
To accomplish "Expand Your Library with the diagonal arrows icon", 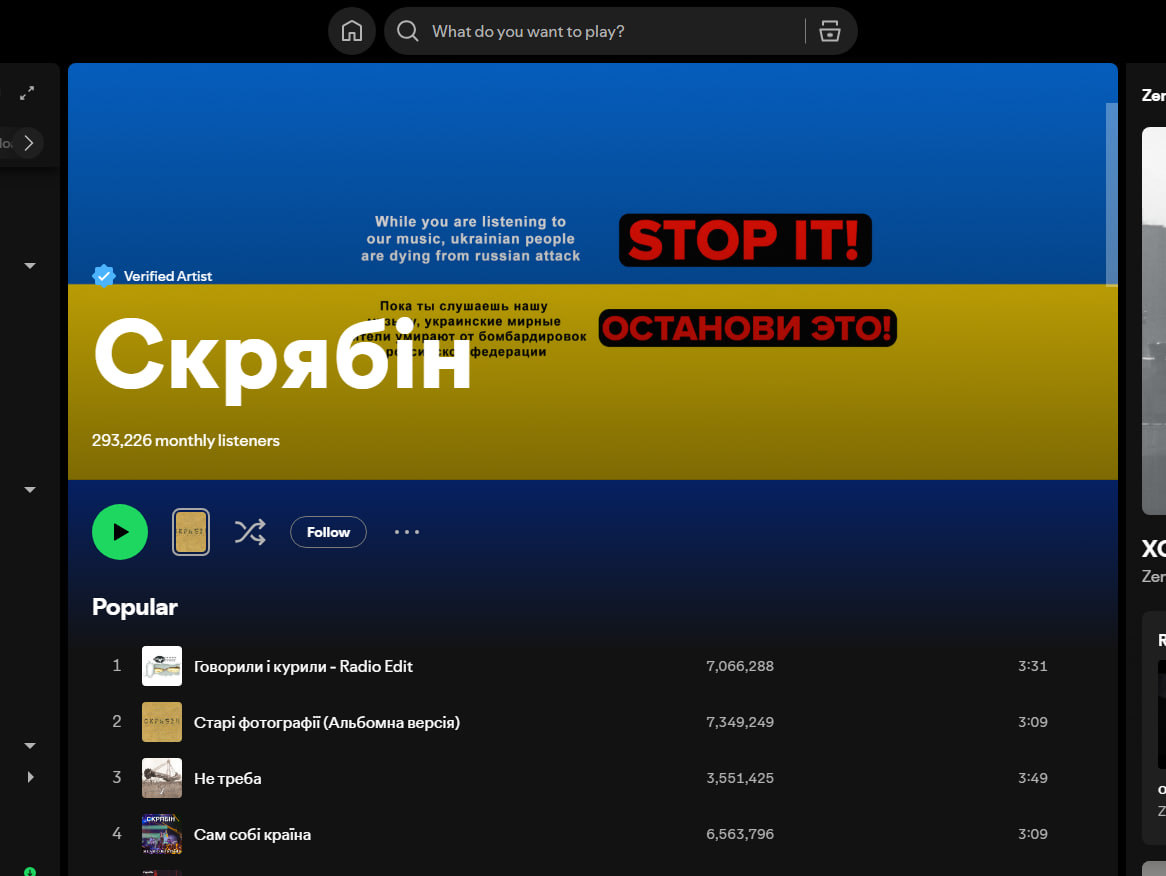I will 28,93.
